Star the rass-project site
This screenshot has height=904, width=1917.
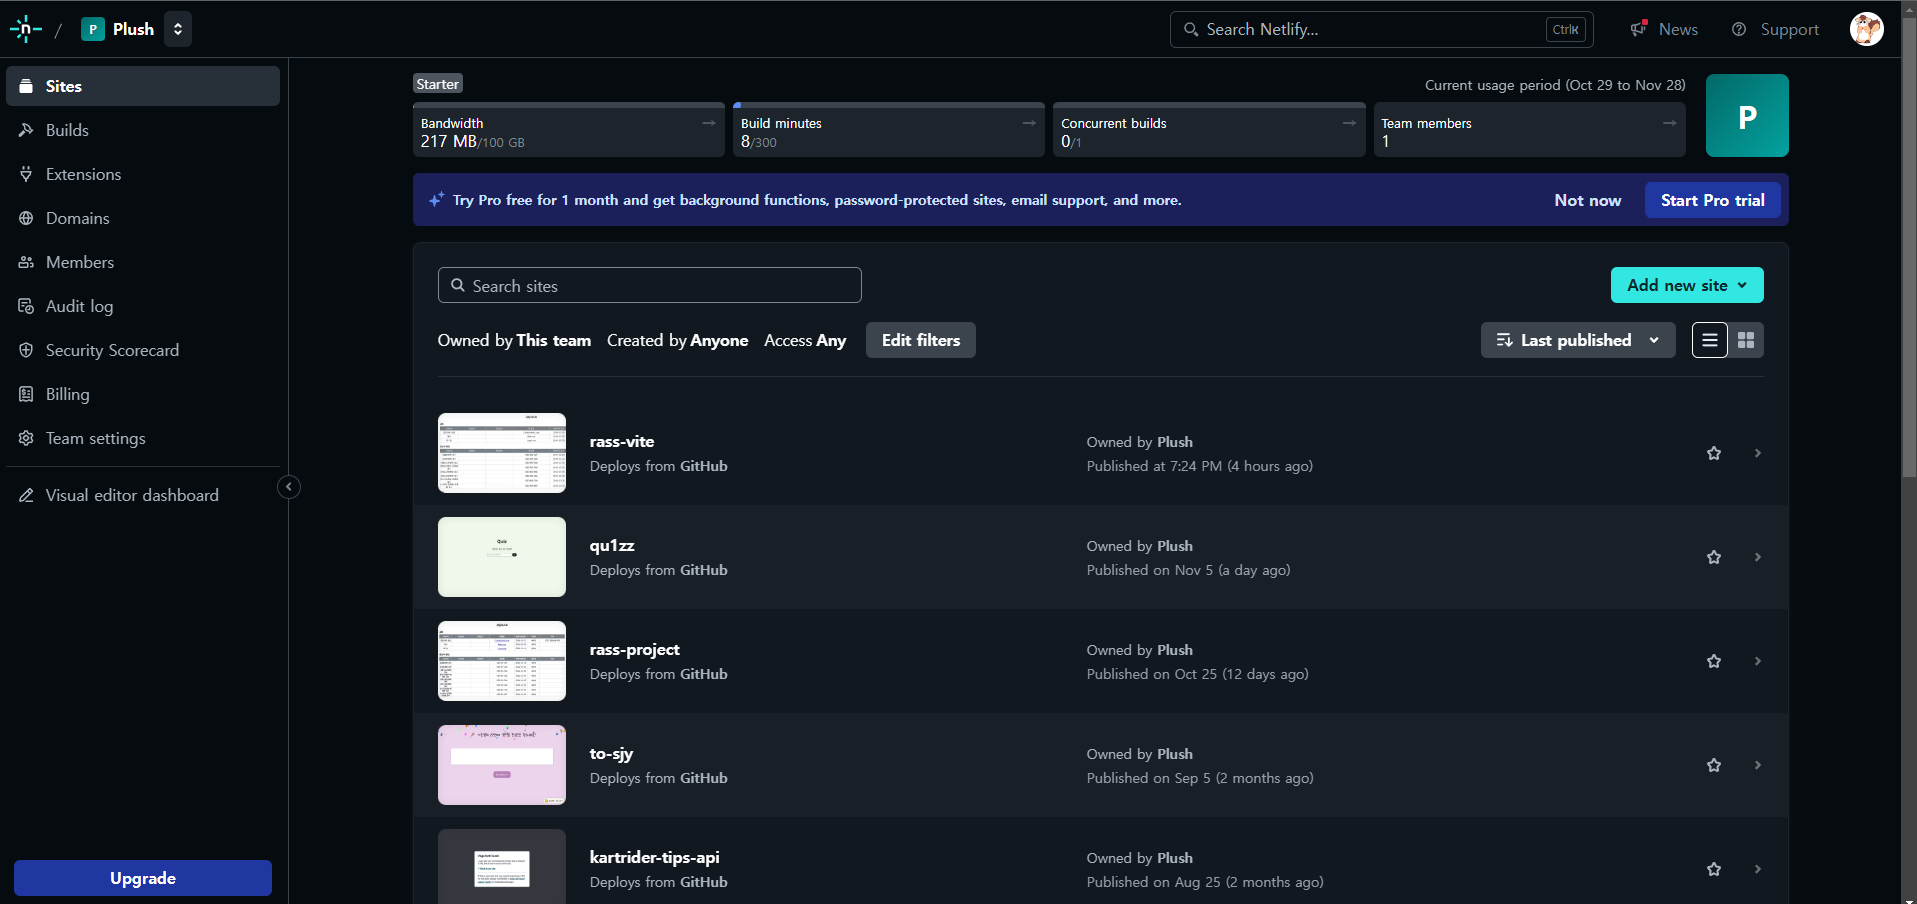(x=1714, y=661)
